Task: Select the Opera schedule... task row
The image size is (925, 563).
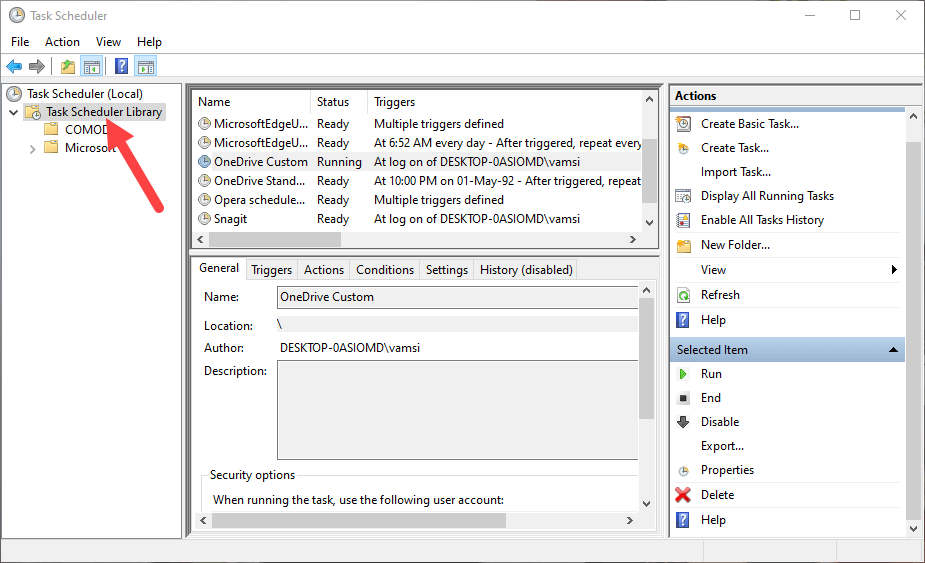Action: pos(419,200)
